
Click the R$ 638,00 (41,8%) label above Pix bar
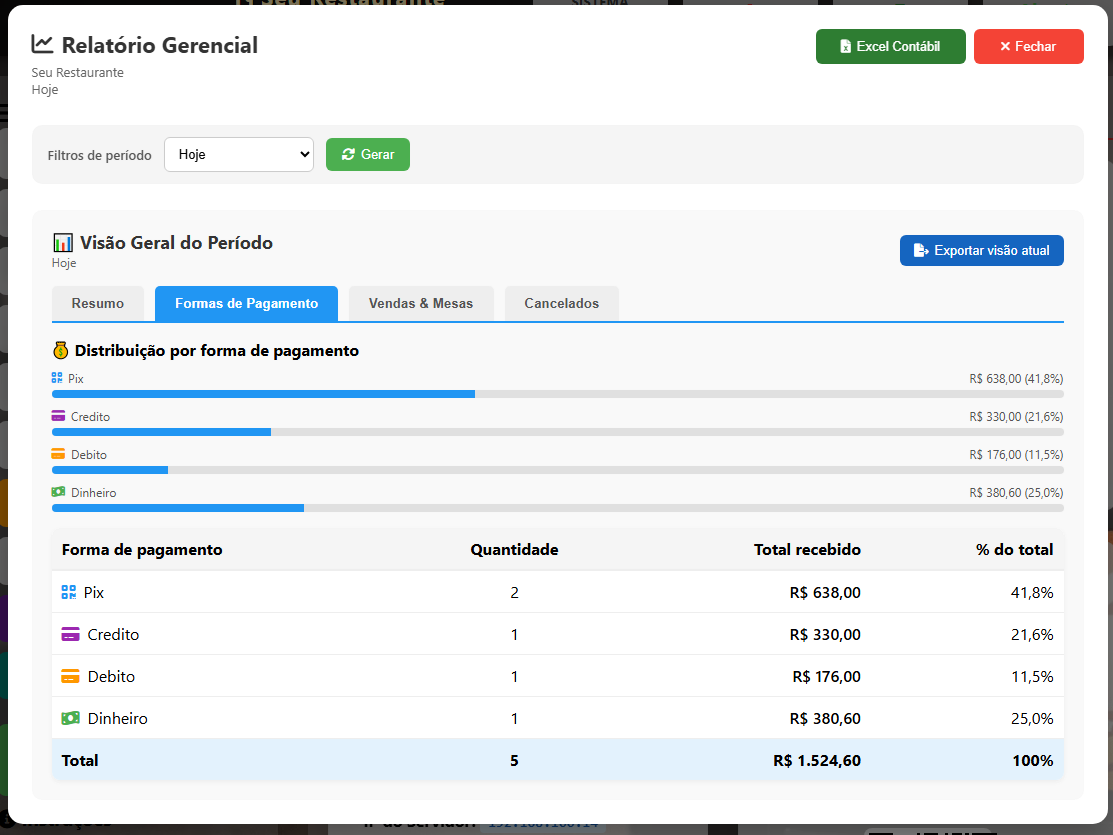click(x=1016, y=378)
